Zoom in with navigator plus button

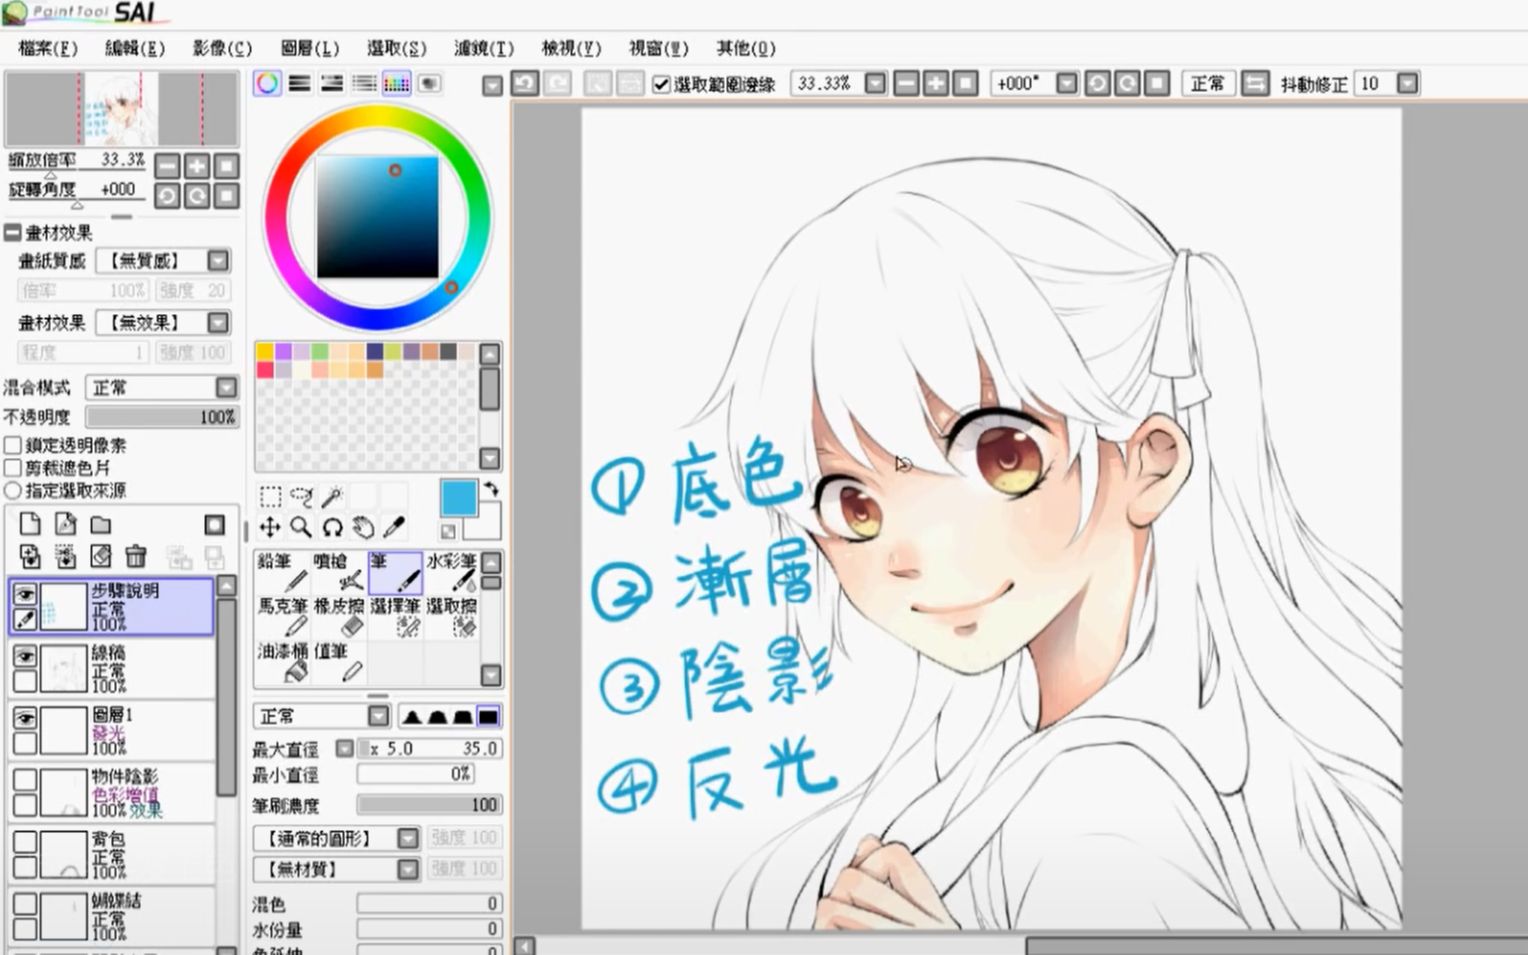pyautogui.click(x=197, y=166)
